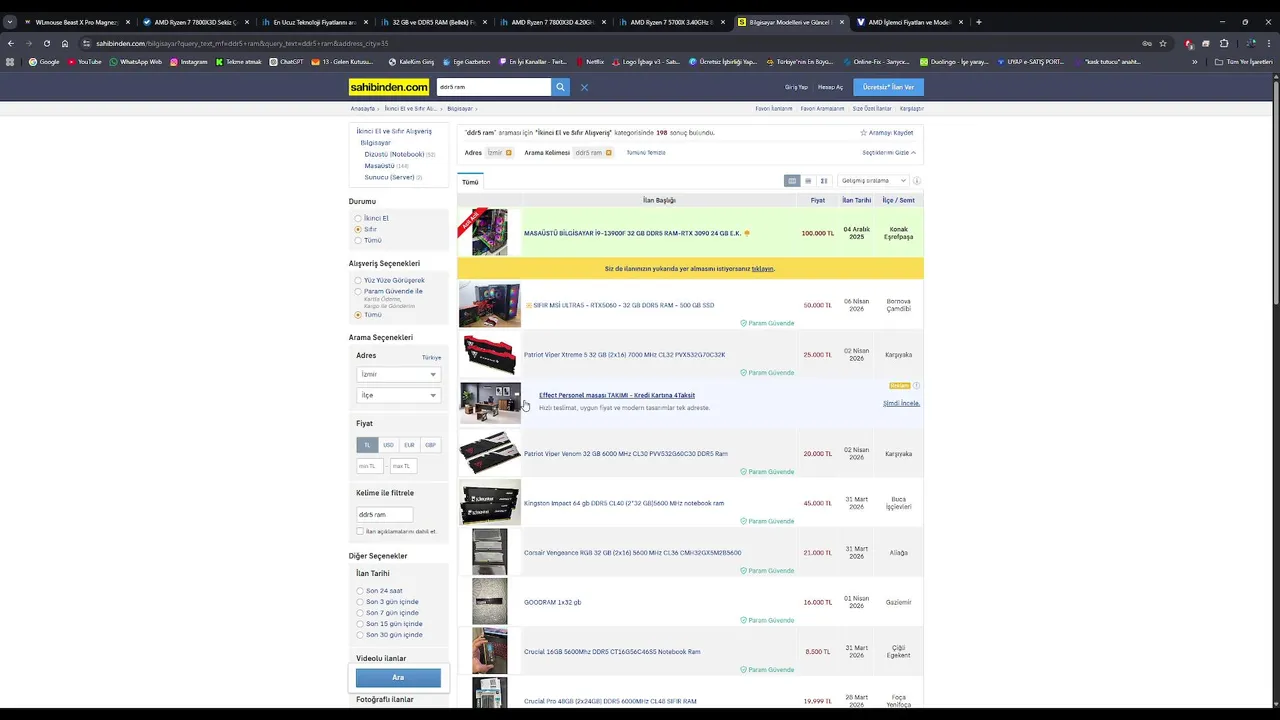Select EUR currency option
The height and width of the screenshot is (720, 1280).
click(409, 445)
